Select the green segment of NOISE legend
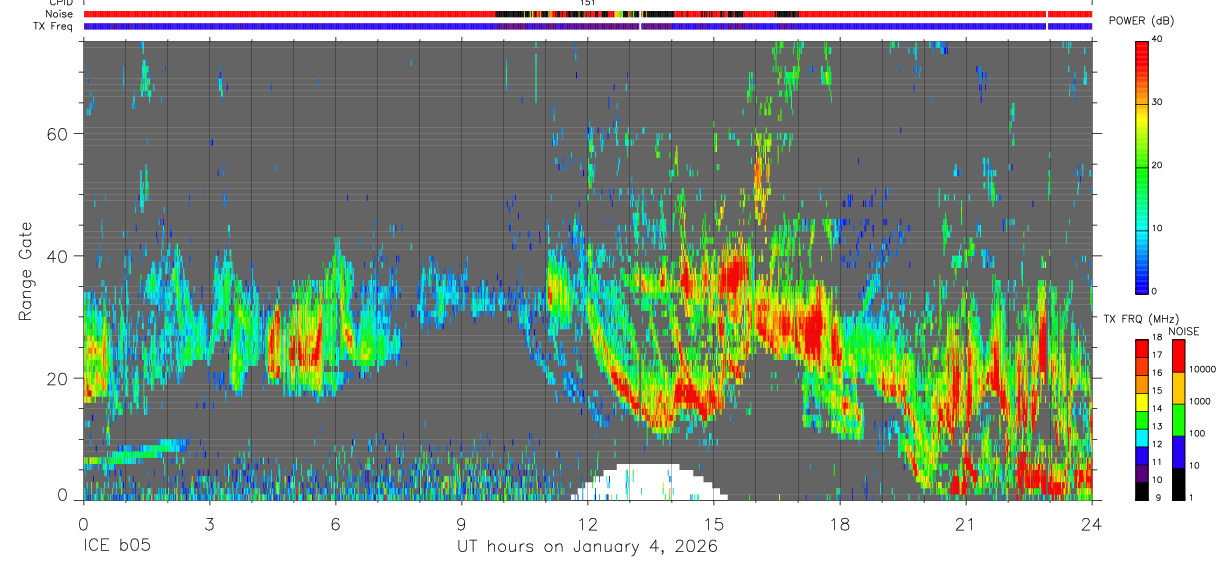Viewport: 1228px width, 567px height. point(1179,420)
